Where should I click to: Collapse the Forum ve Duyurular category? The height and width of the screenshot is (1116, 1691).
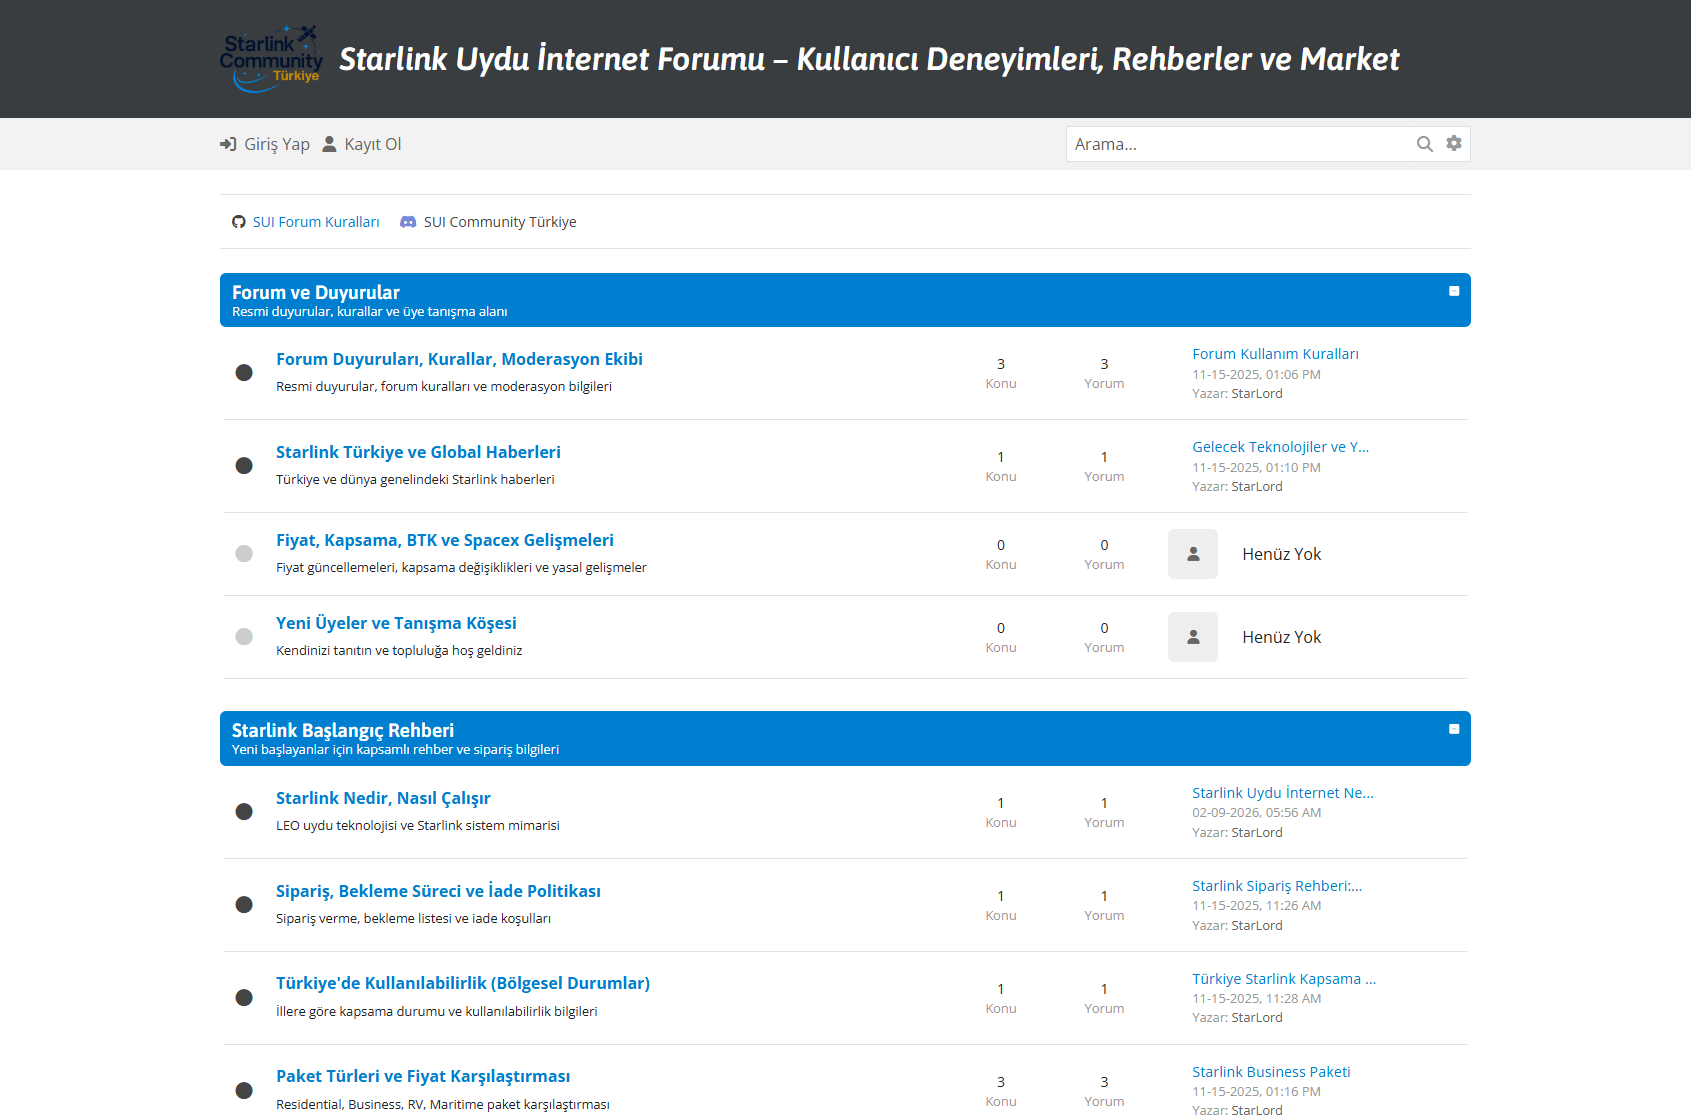tap(1454, 291)
